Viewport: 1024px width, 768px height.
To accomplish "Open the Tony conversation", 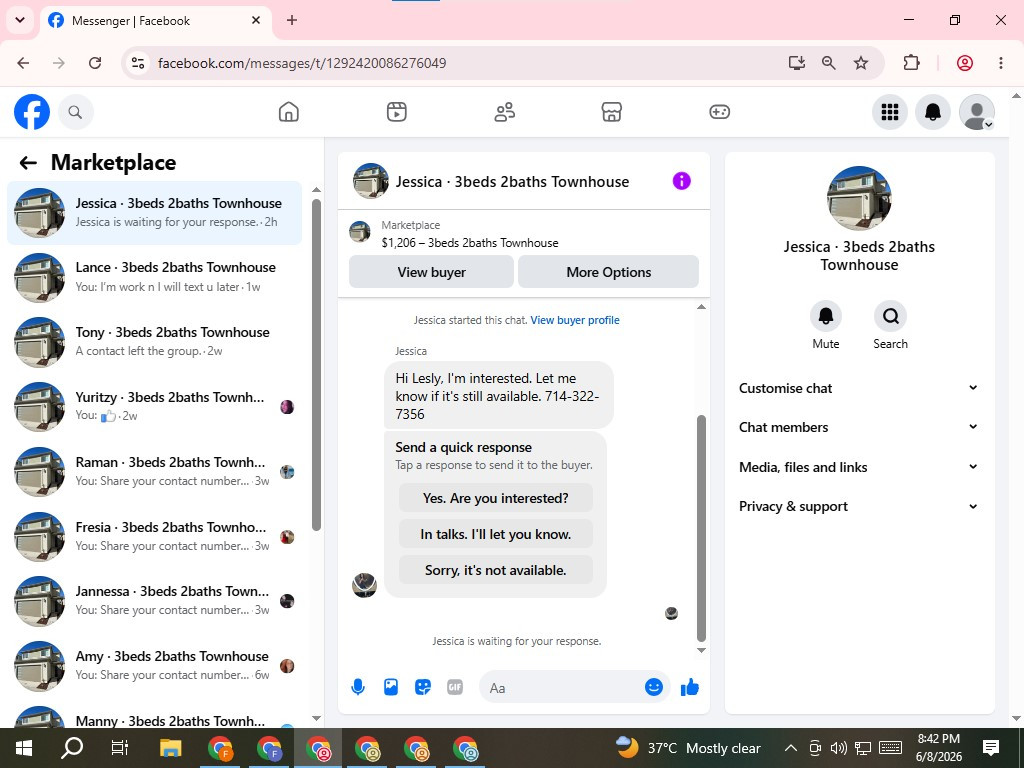I will [x=155, y=342].
